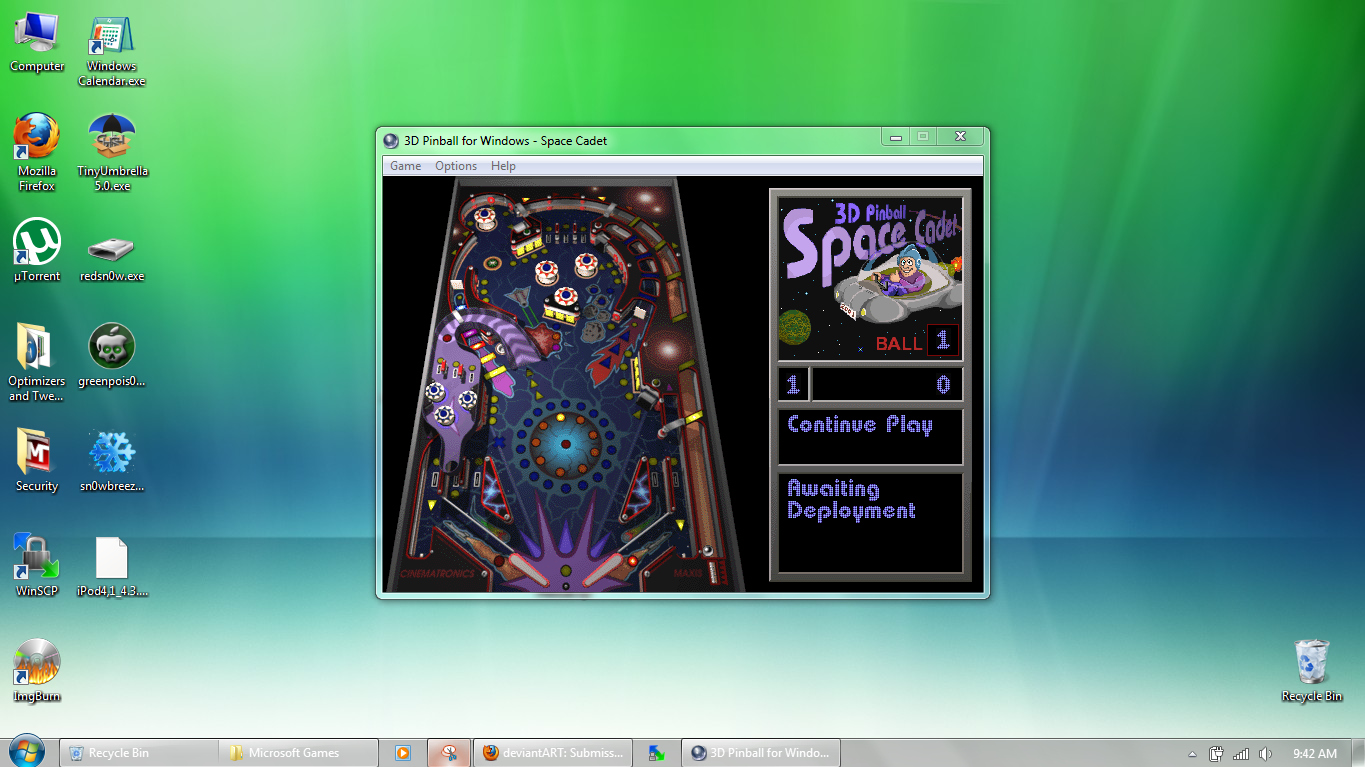Screen dimensions: 1365x767
Task: Click 3D Pinball taskbar button
Action: tap(761, 753)
